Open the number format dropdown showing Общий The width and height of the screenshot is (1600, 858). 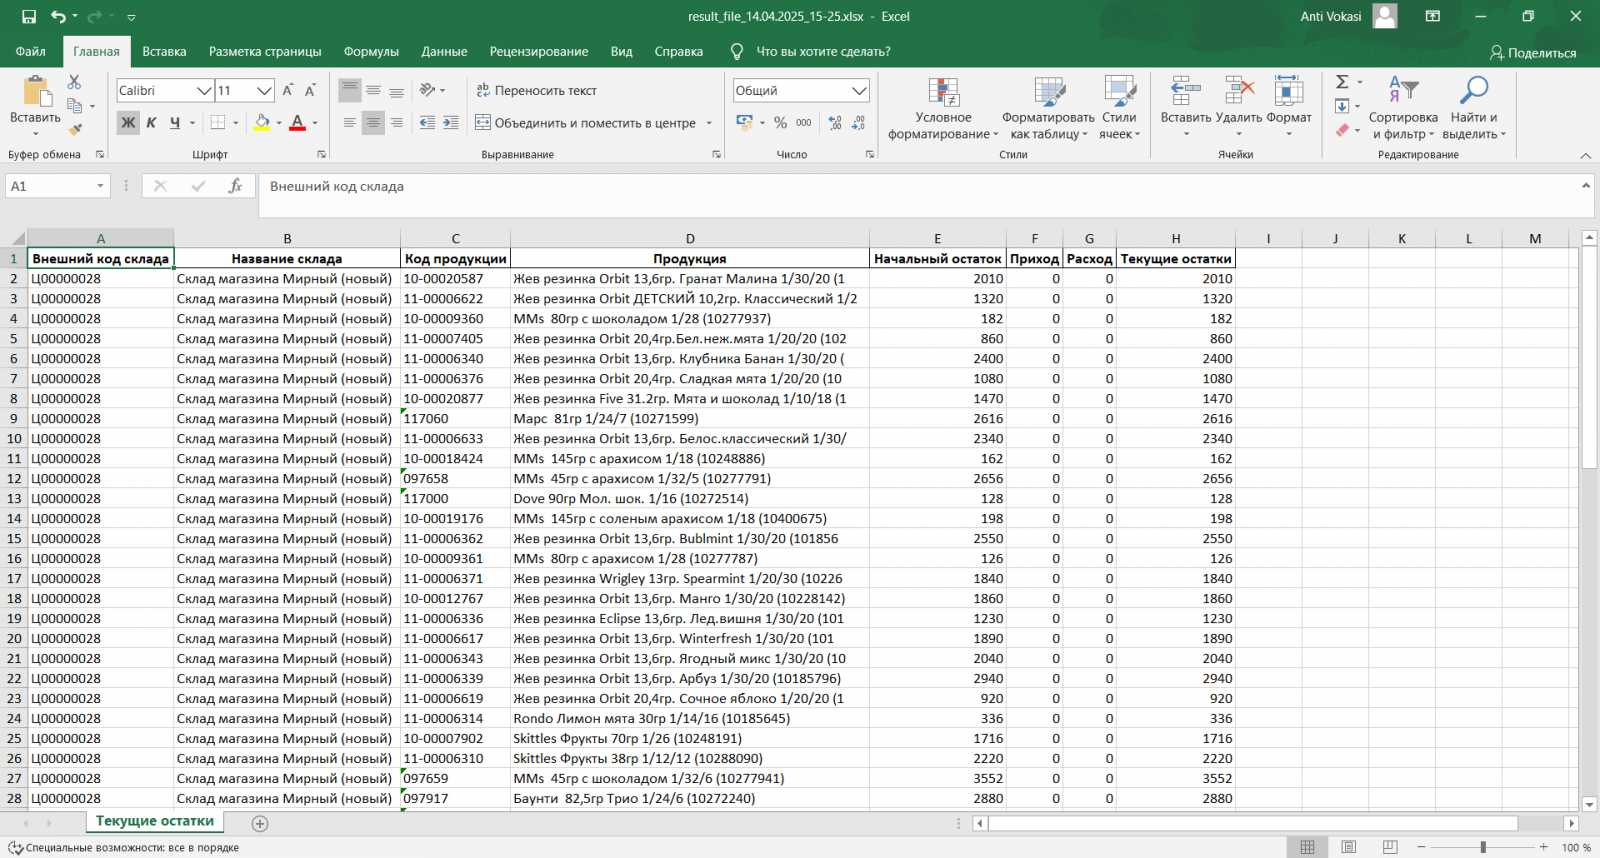pos(859,91)
